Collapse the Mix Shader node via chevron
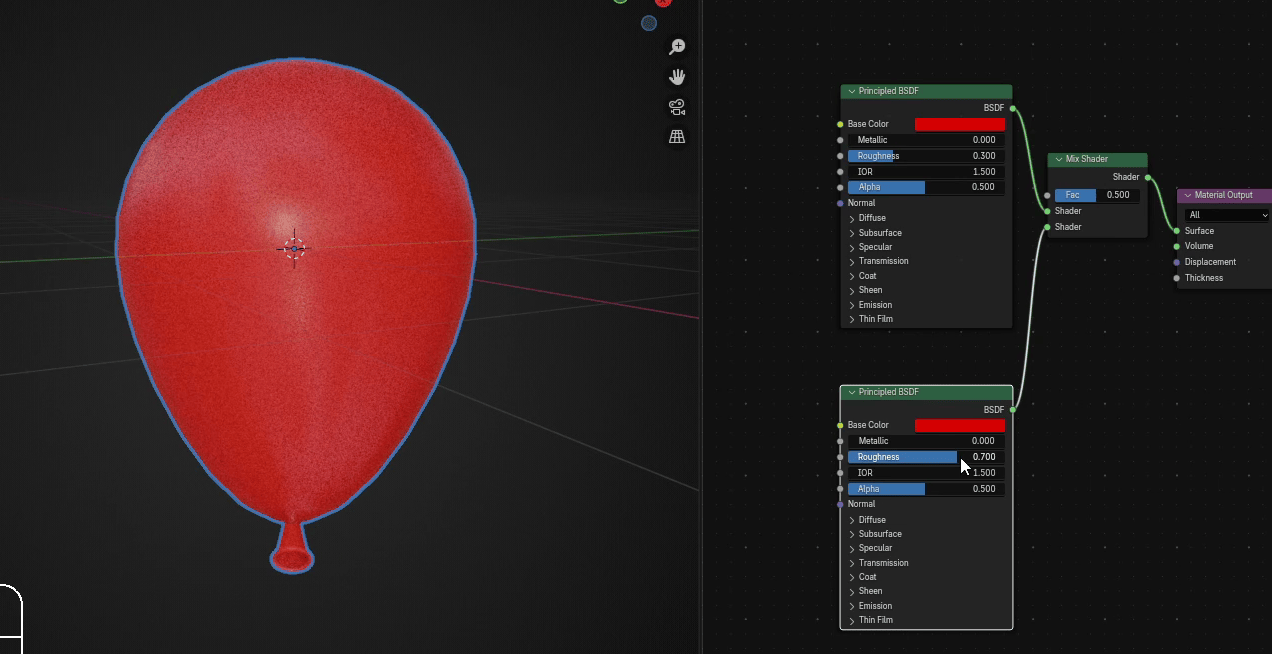The width and height of the screenshot is (1272, 654). click(1058, 160)
